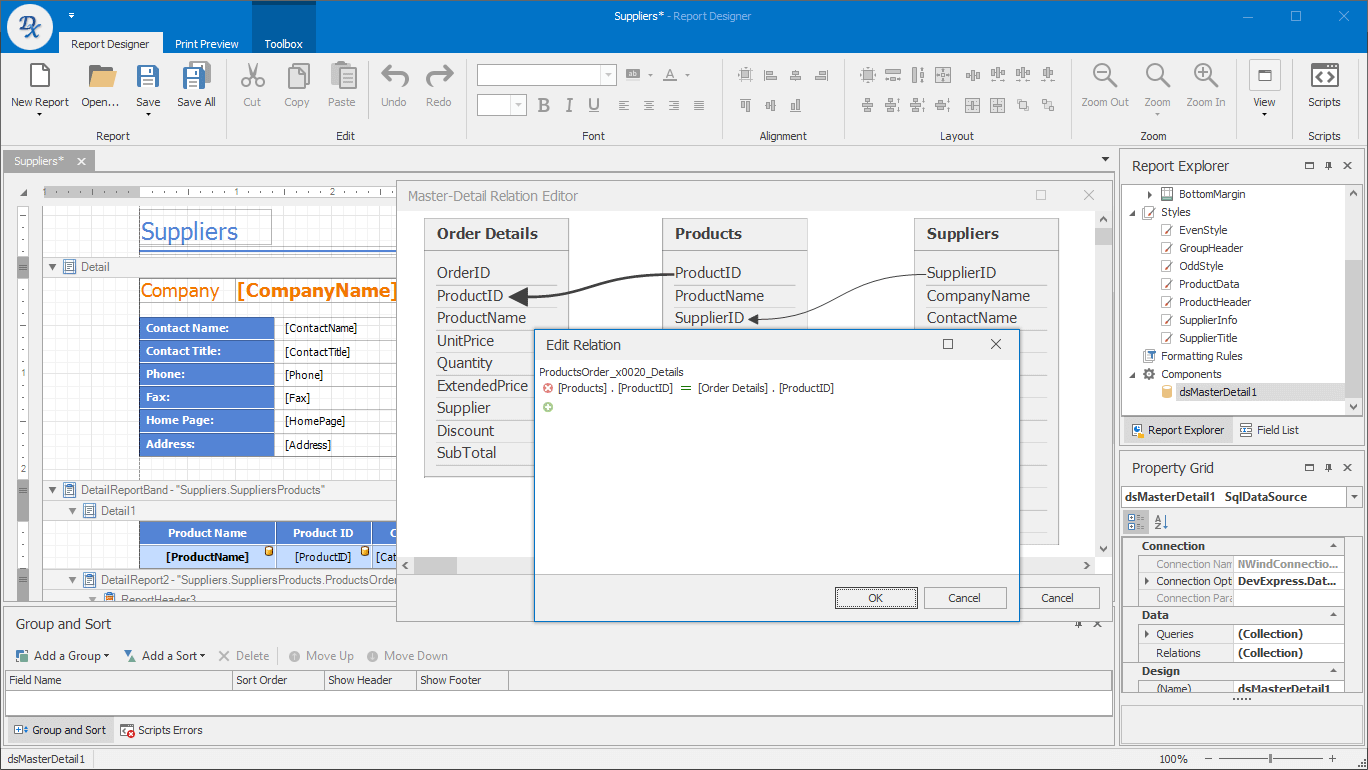Cancel the Edit Relation dialog
Viewport: 1368px width, 770px height.
[x=964, y=598]
